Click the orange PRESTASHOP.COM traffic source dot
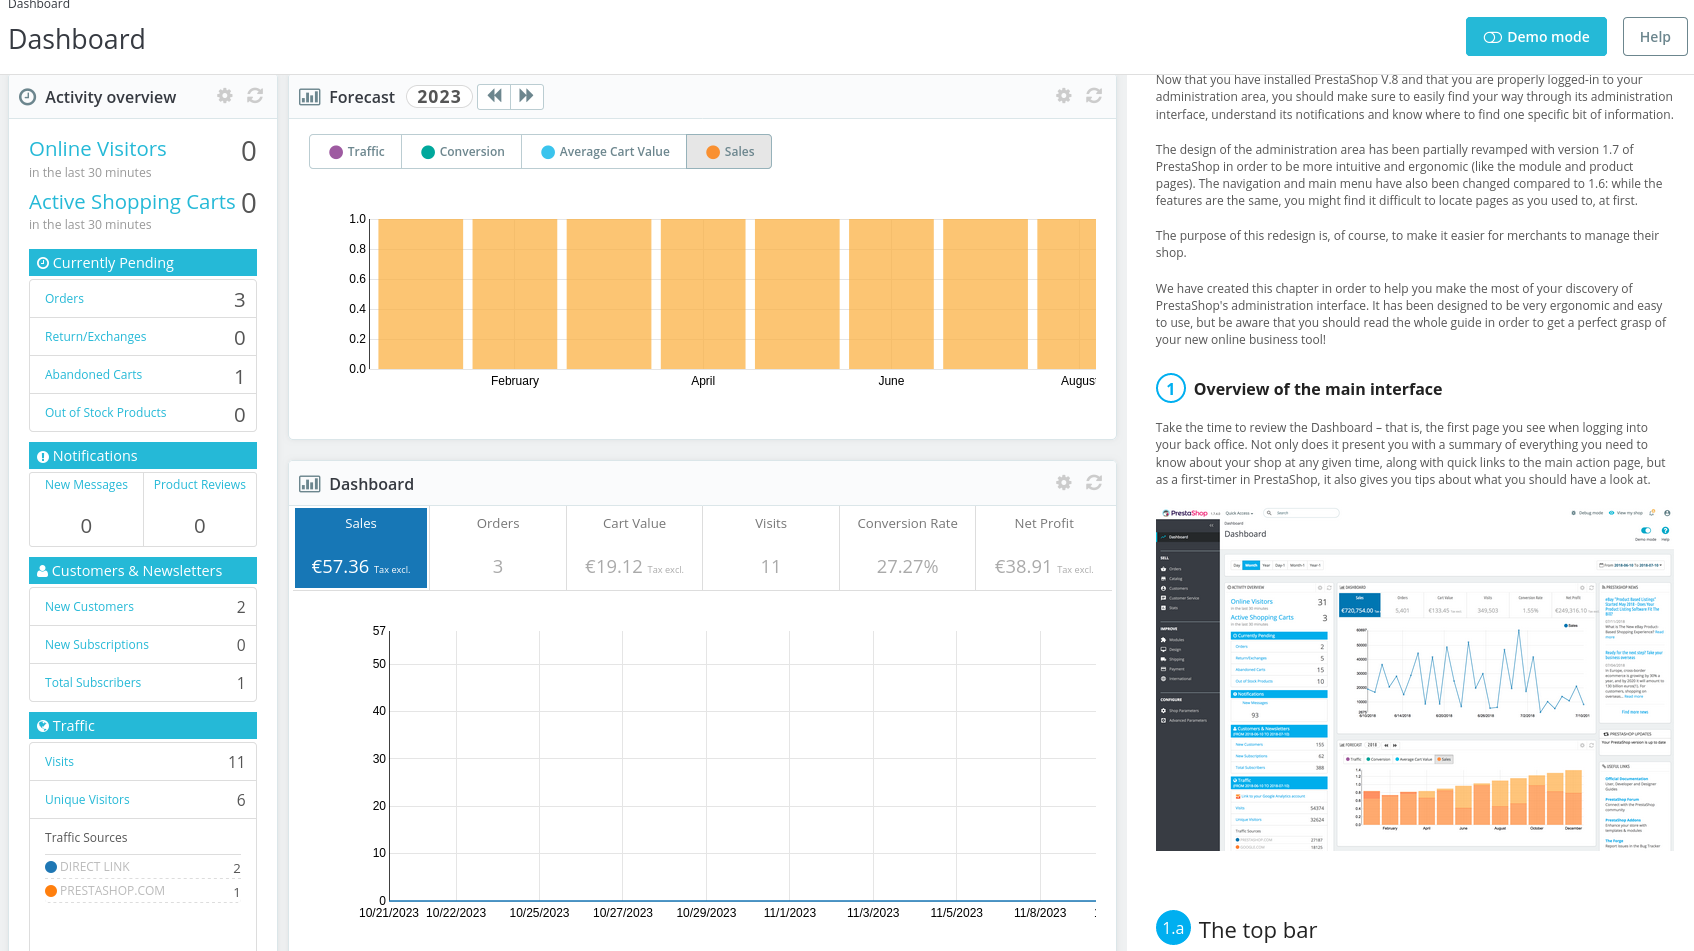Viewport: 1694px width, 951px height. click(x=50, y=890)
